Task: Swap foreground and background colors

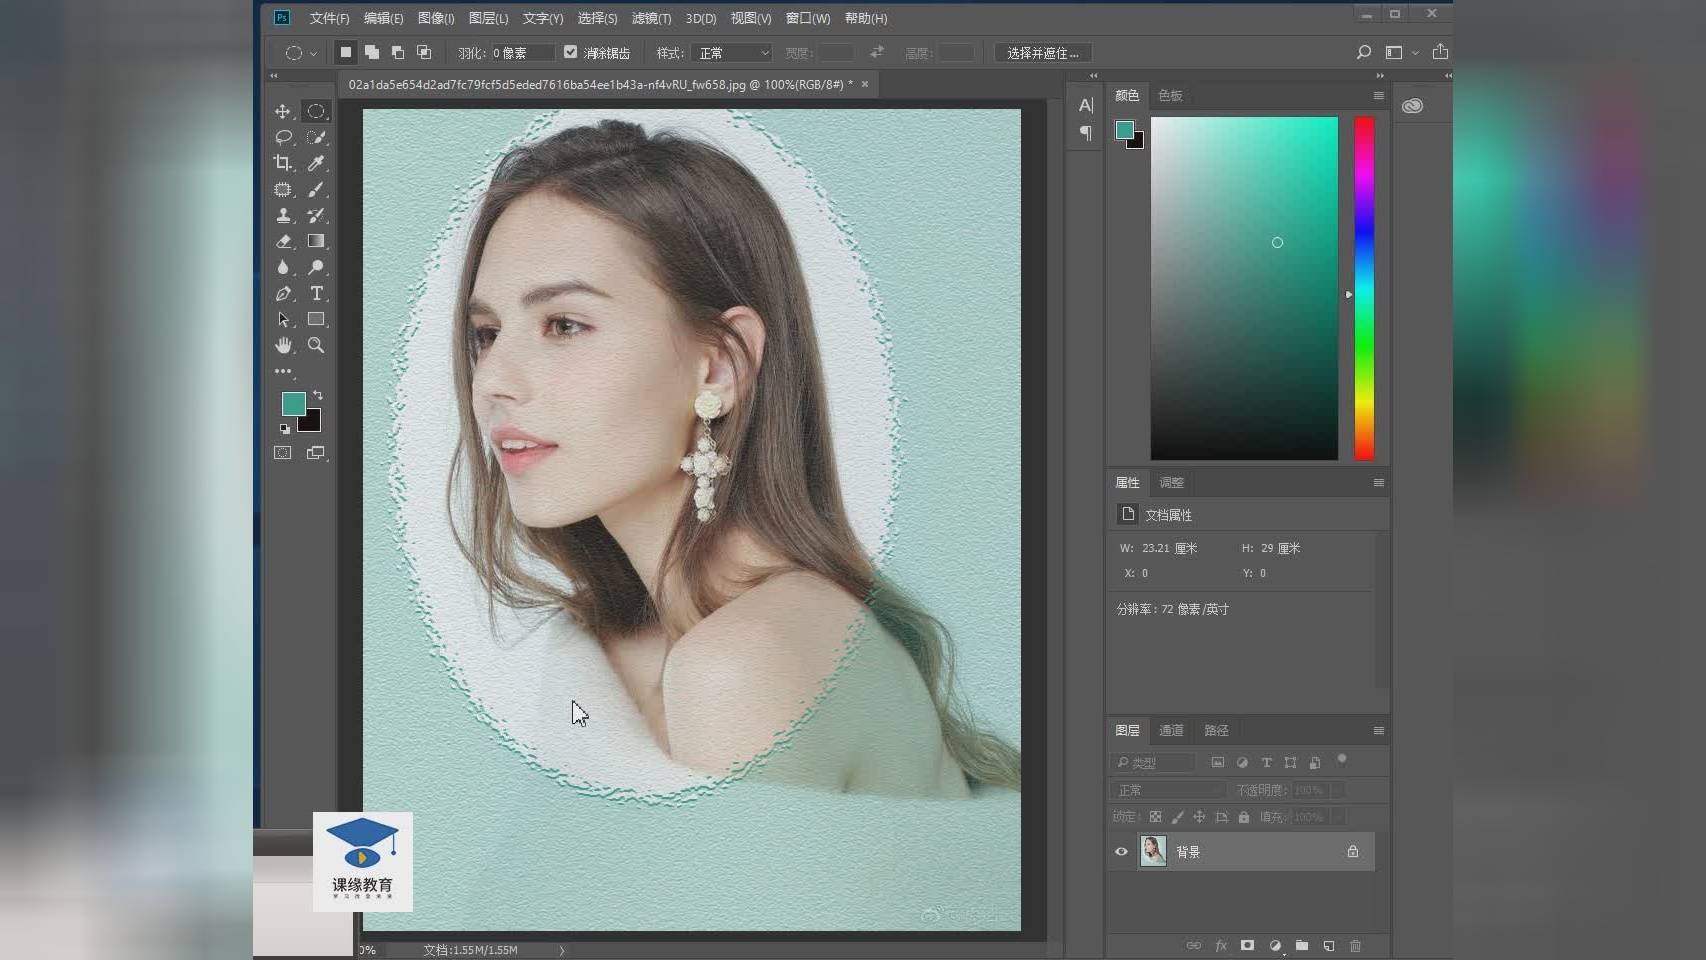Action: pos(318,395)
